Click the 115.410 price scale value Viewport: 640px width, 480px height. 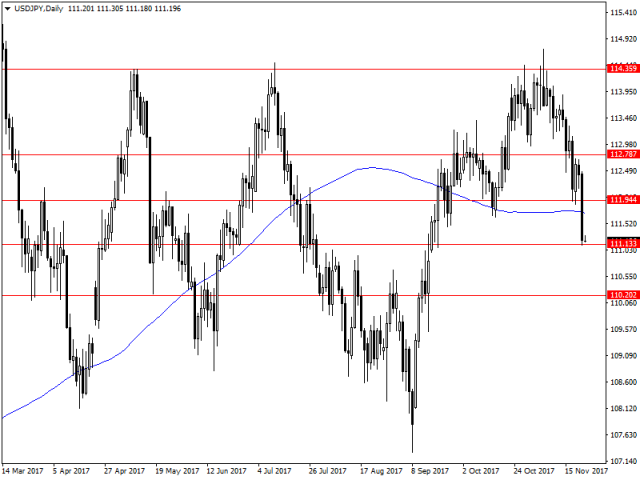(623, 13)
